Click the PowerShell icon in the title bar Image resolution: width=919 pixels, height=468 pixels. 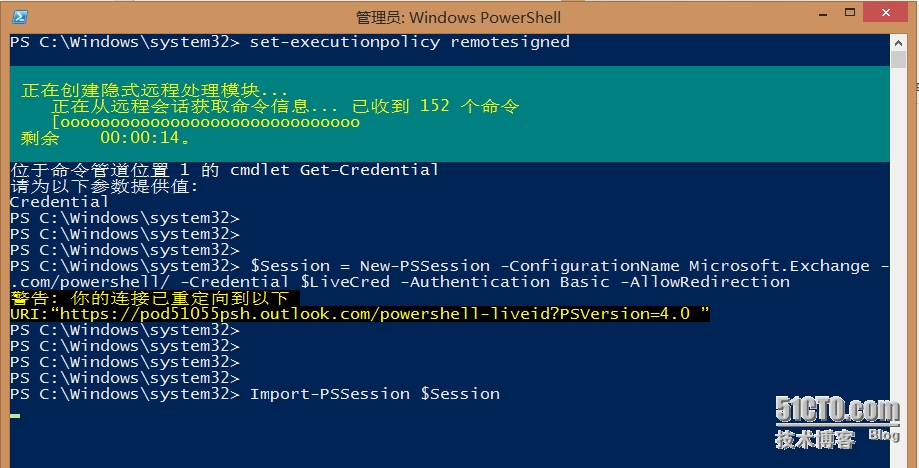click(x=18, y=16)
